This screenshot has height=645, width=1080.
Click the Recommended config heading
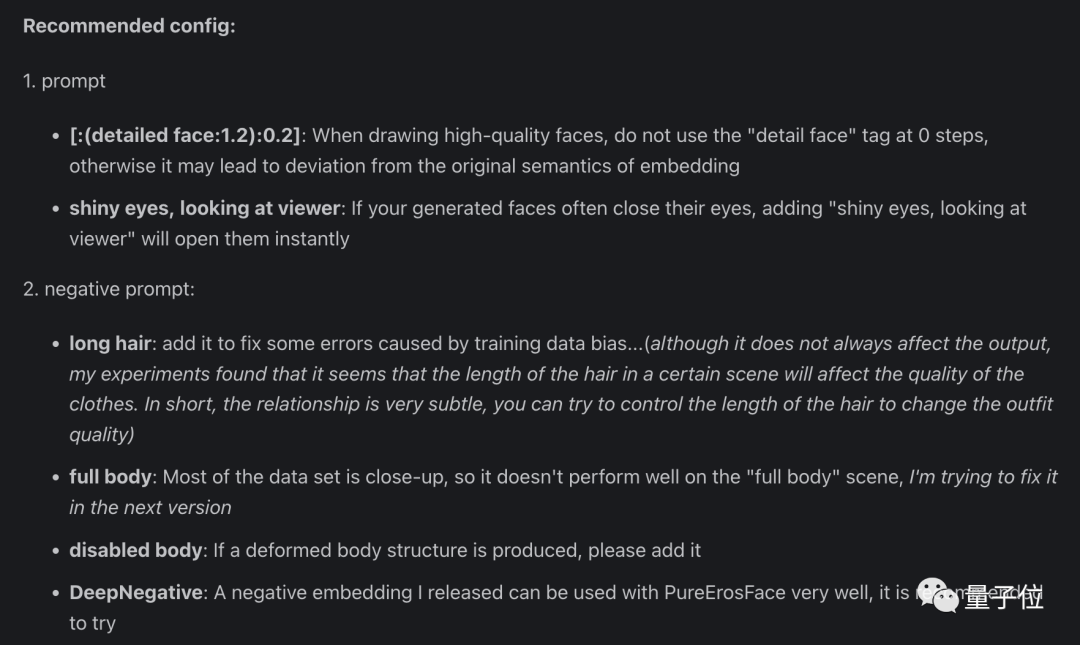[x=129, y=26]
